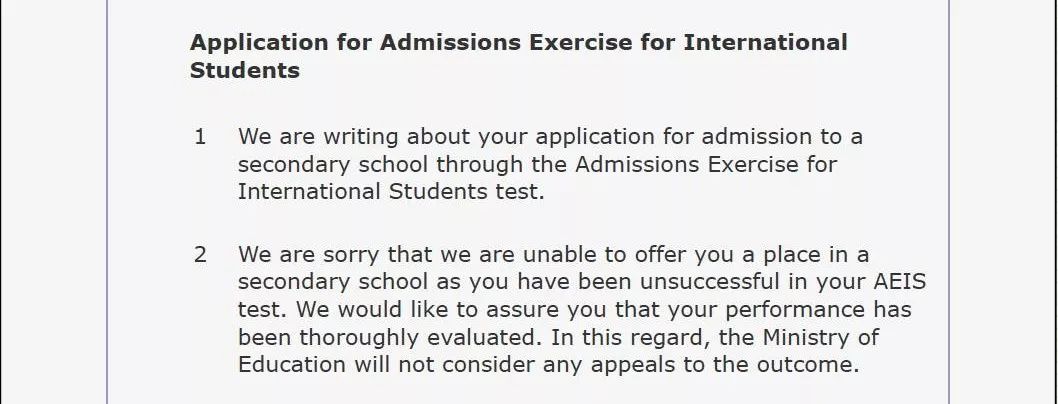The height and width of the screenshot is (404, 1058).
Task: Click the line "International Students test."
Action: 391,192
